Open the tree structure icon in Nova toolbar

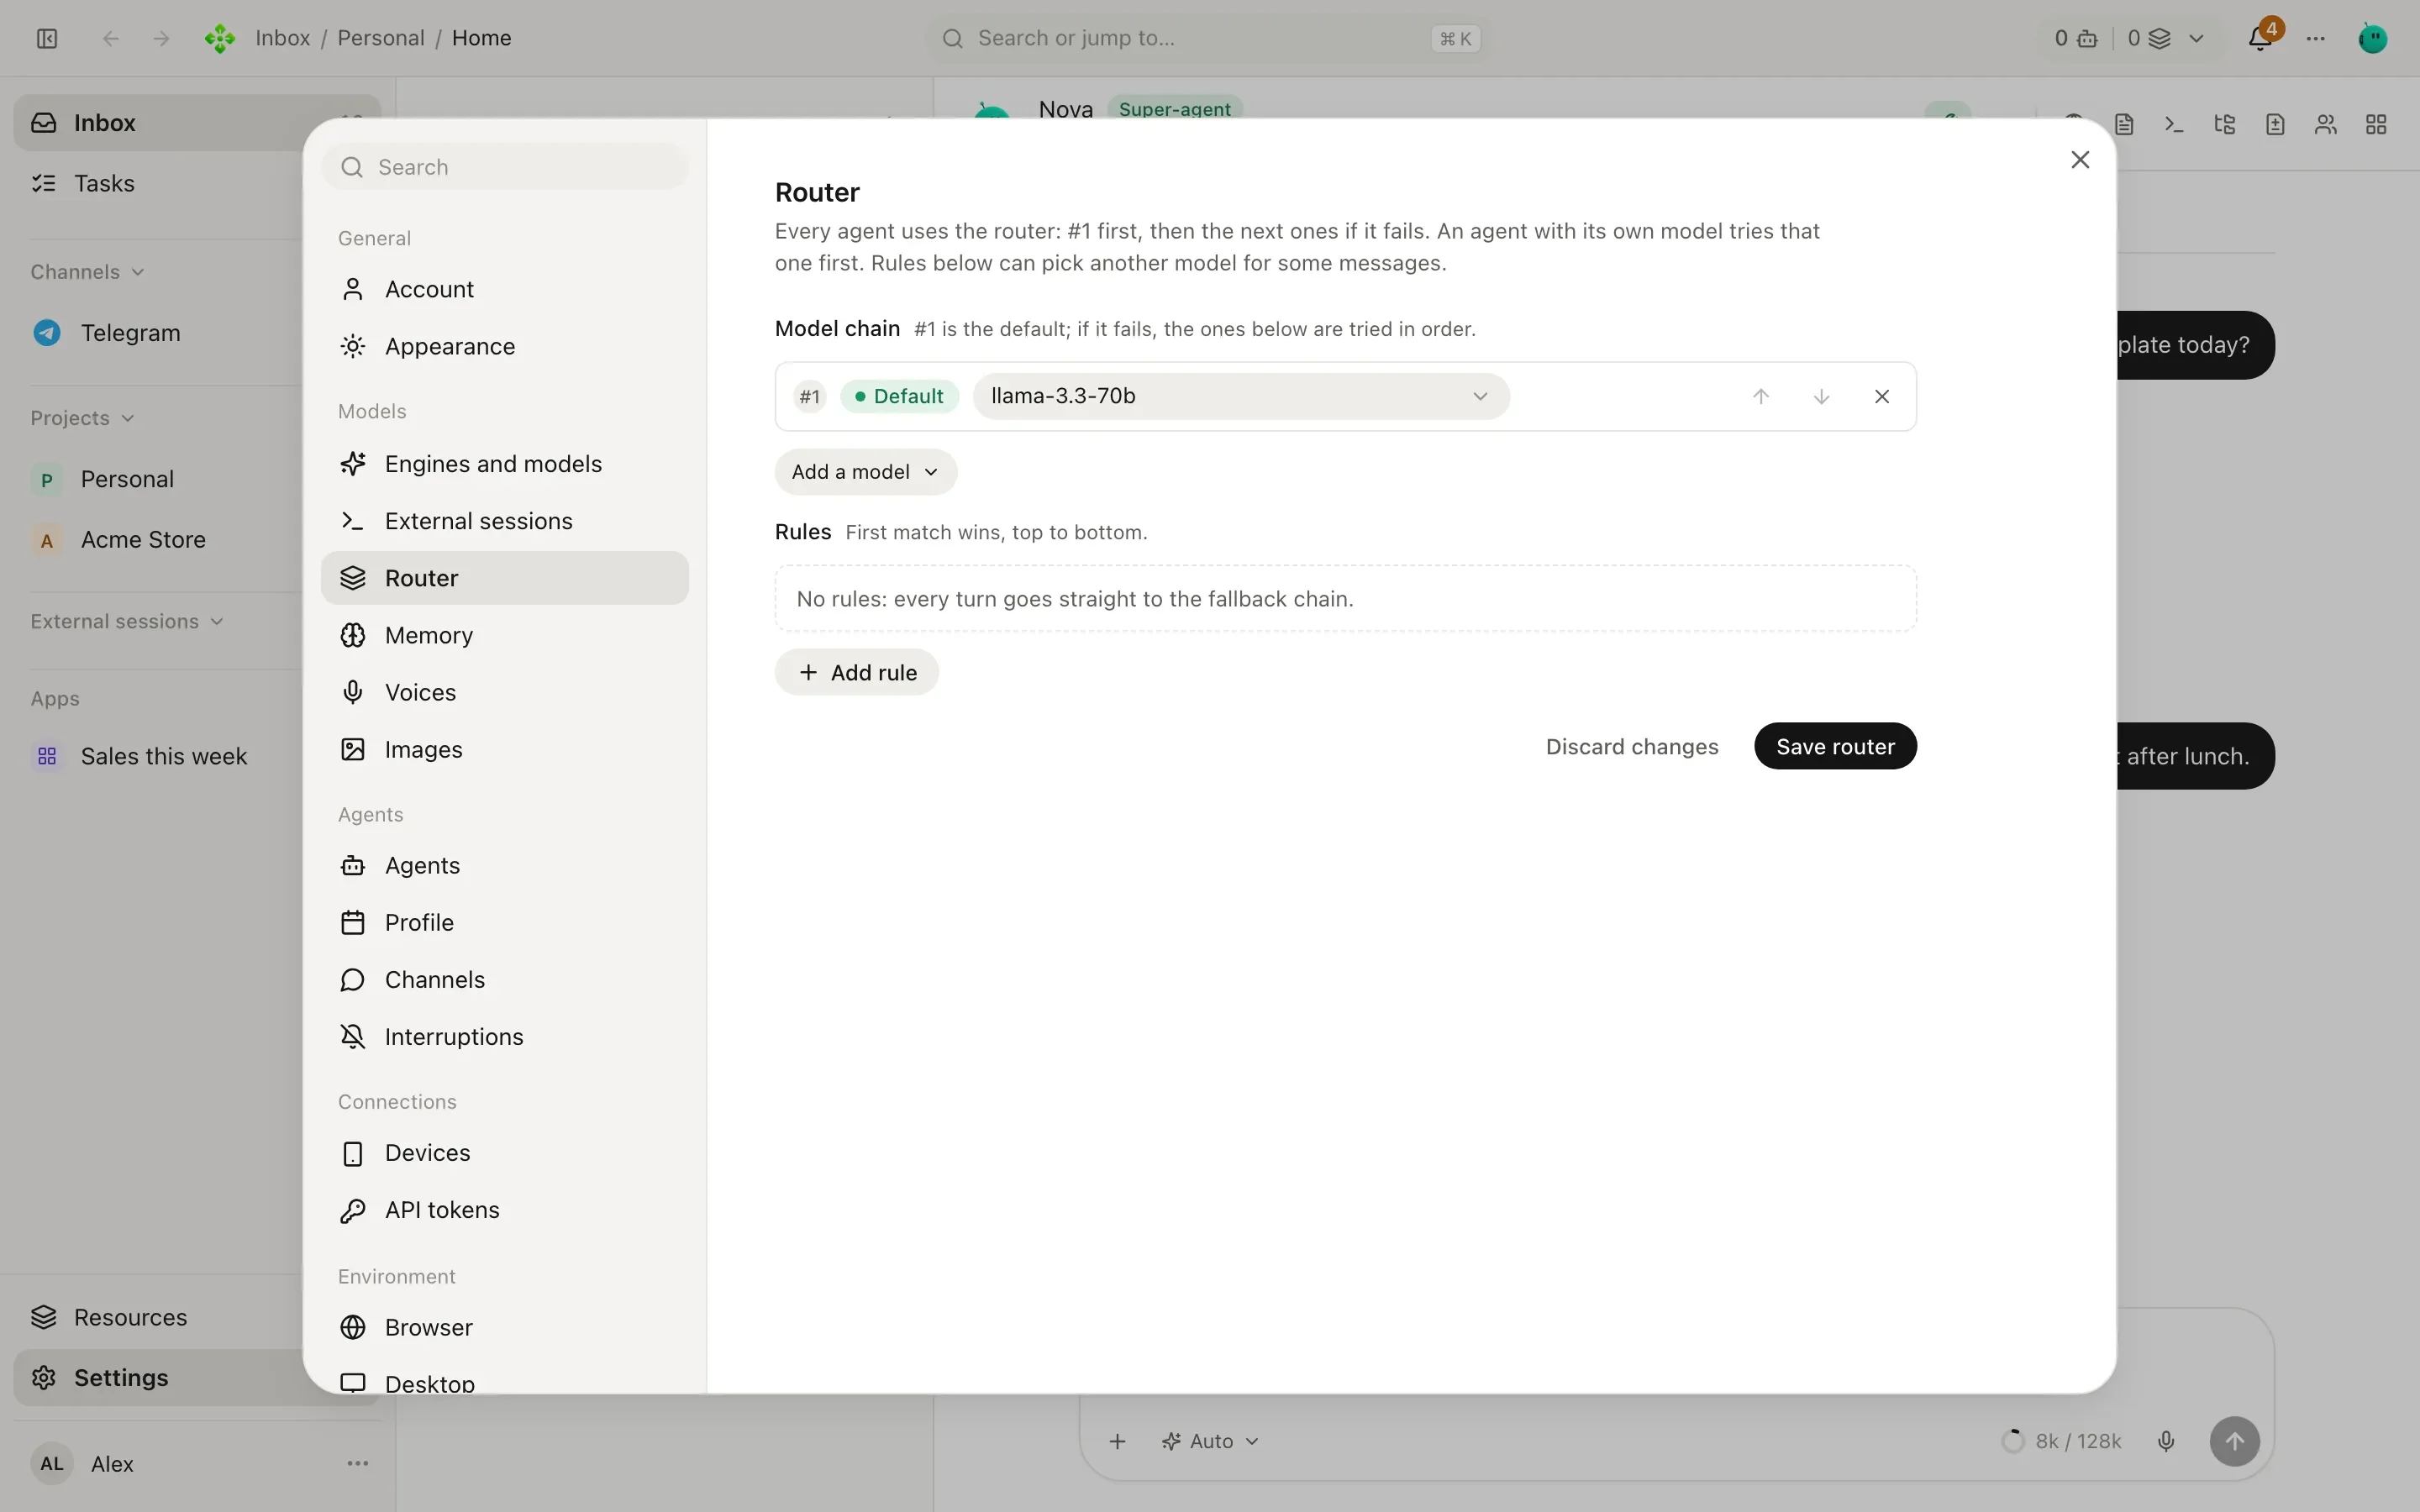(x=2225, y=124)
